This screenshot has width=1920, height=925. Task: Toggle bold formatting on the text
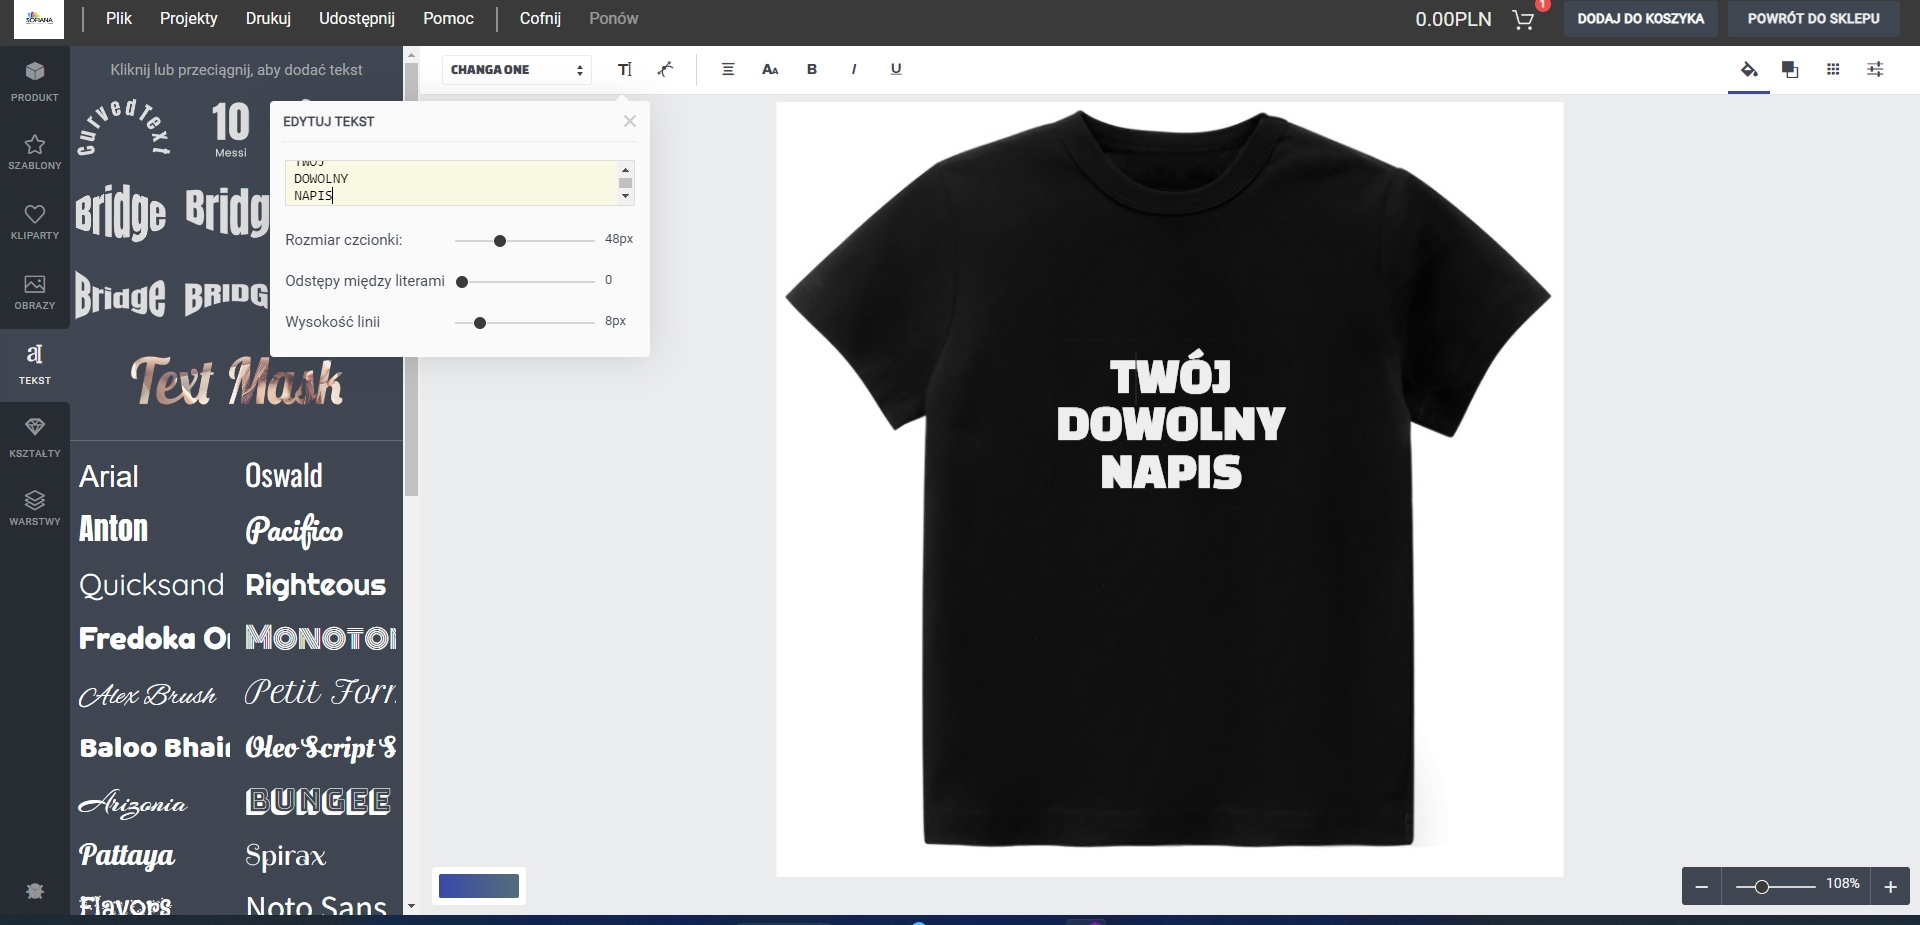point(811,69)
